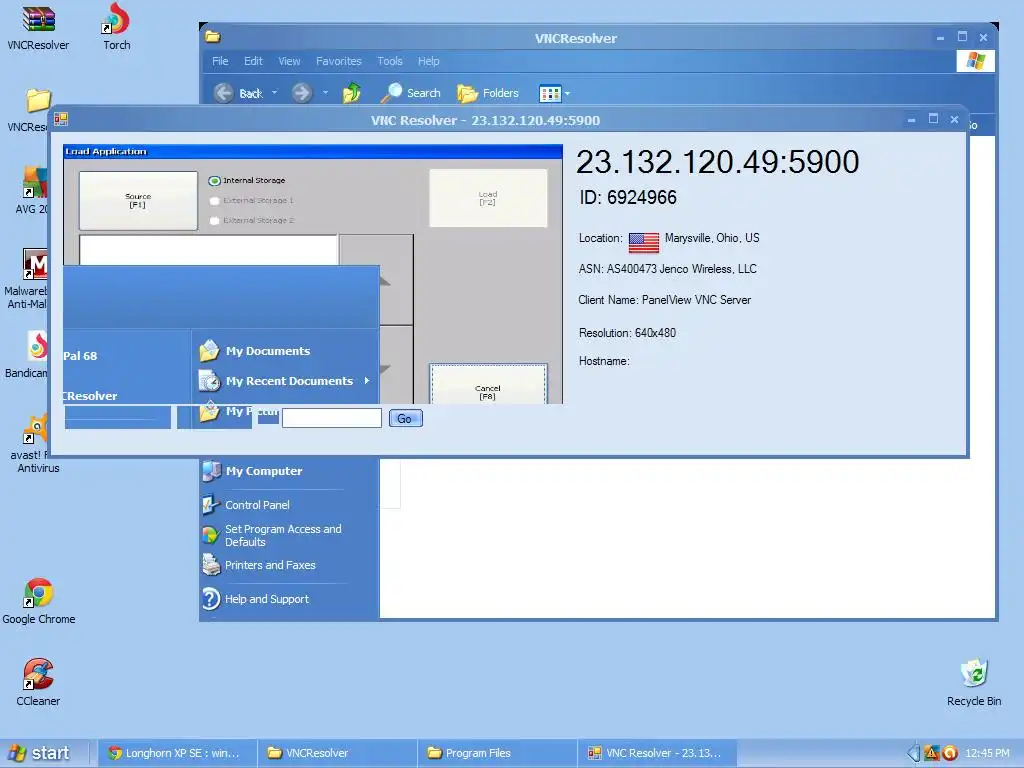Viewport: 1024px width, 768px height.
Task: Click the US flag next to Location
Action: coord(643,242)
